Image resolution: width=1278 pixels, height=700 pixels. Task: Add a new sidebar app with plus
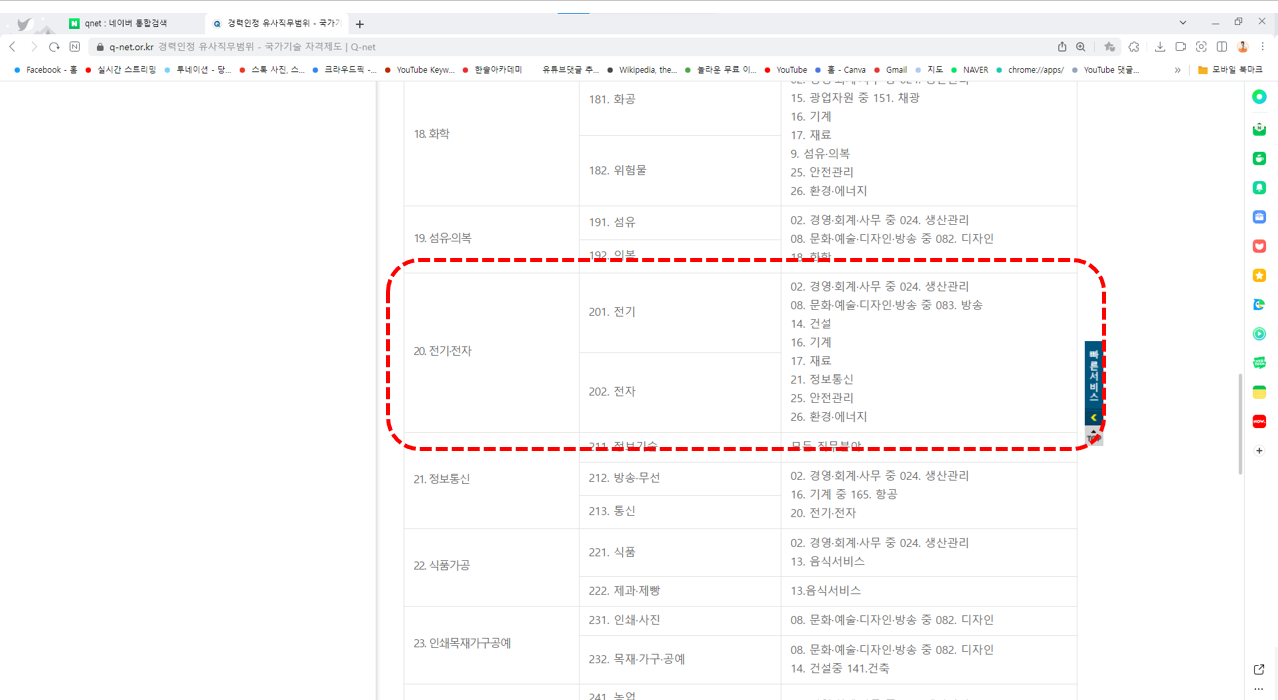(x=1259, y=451)
